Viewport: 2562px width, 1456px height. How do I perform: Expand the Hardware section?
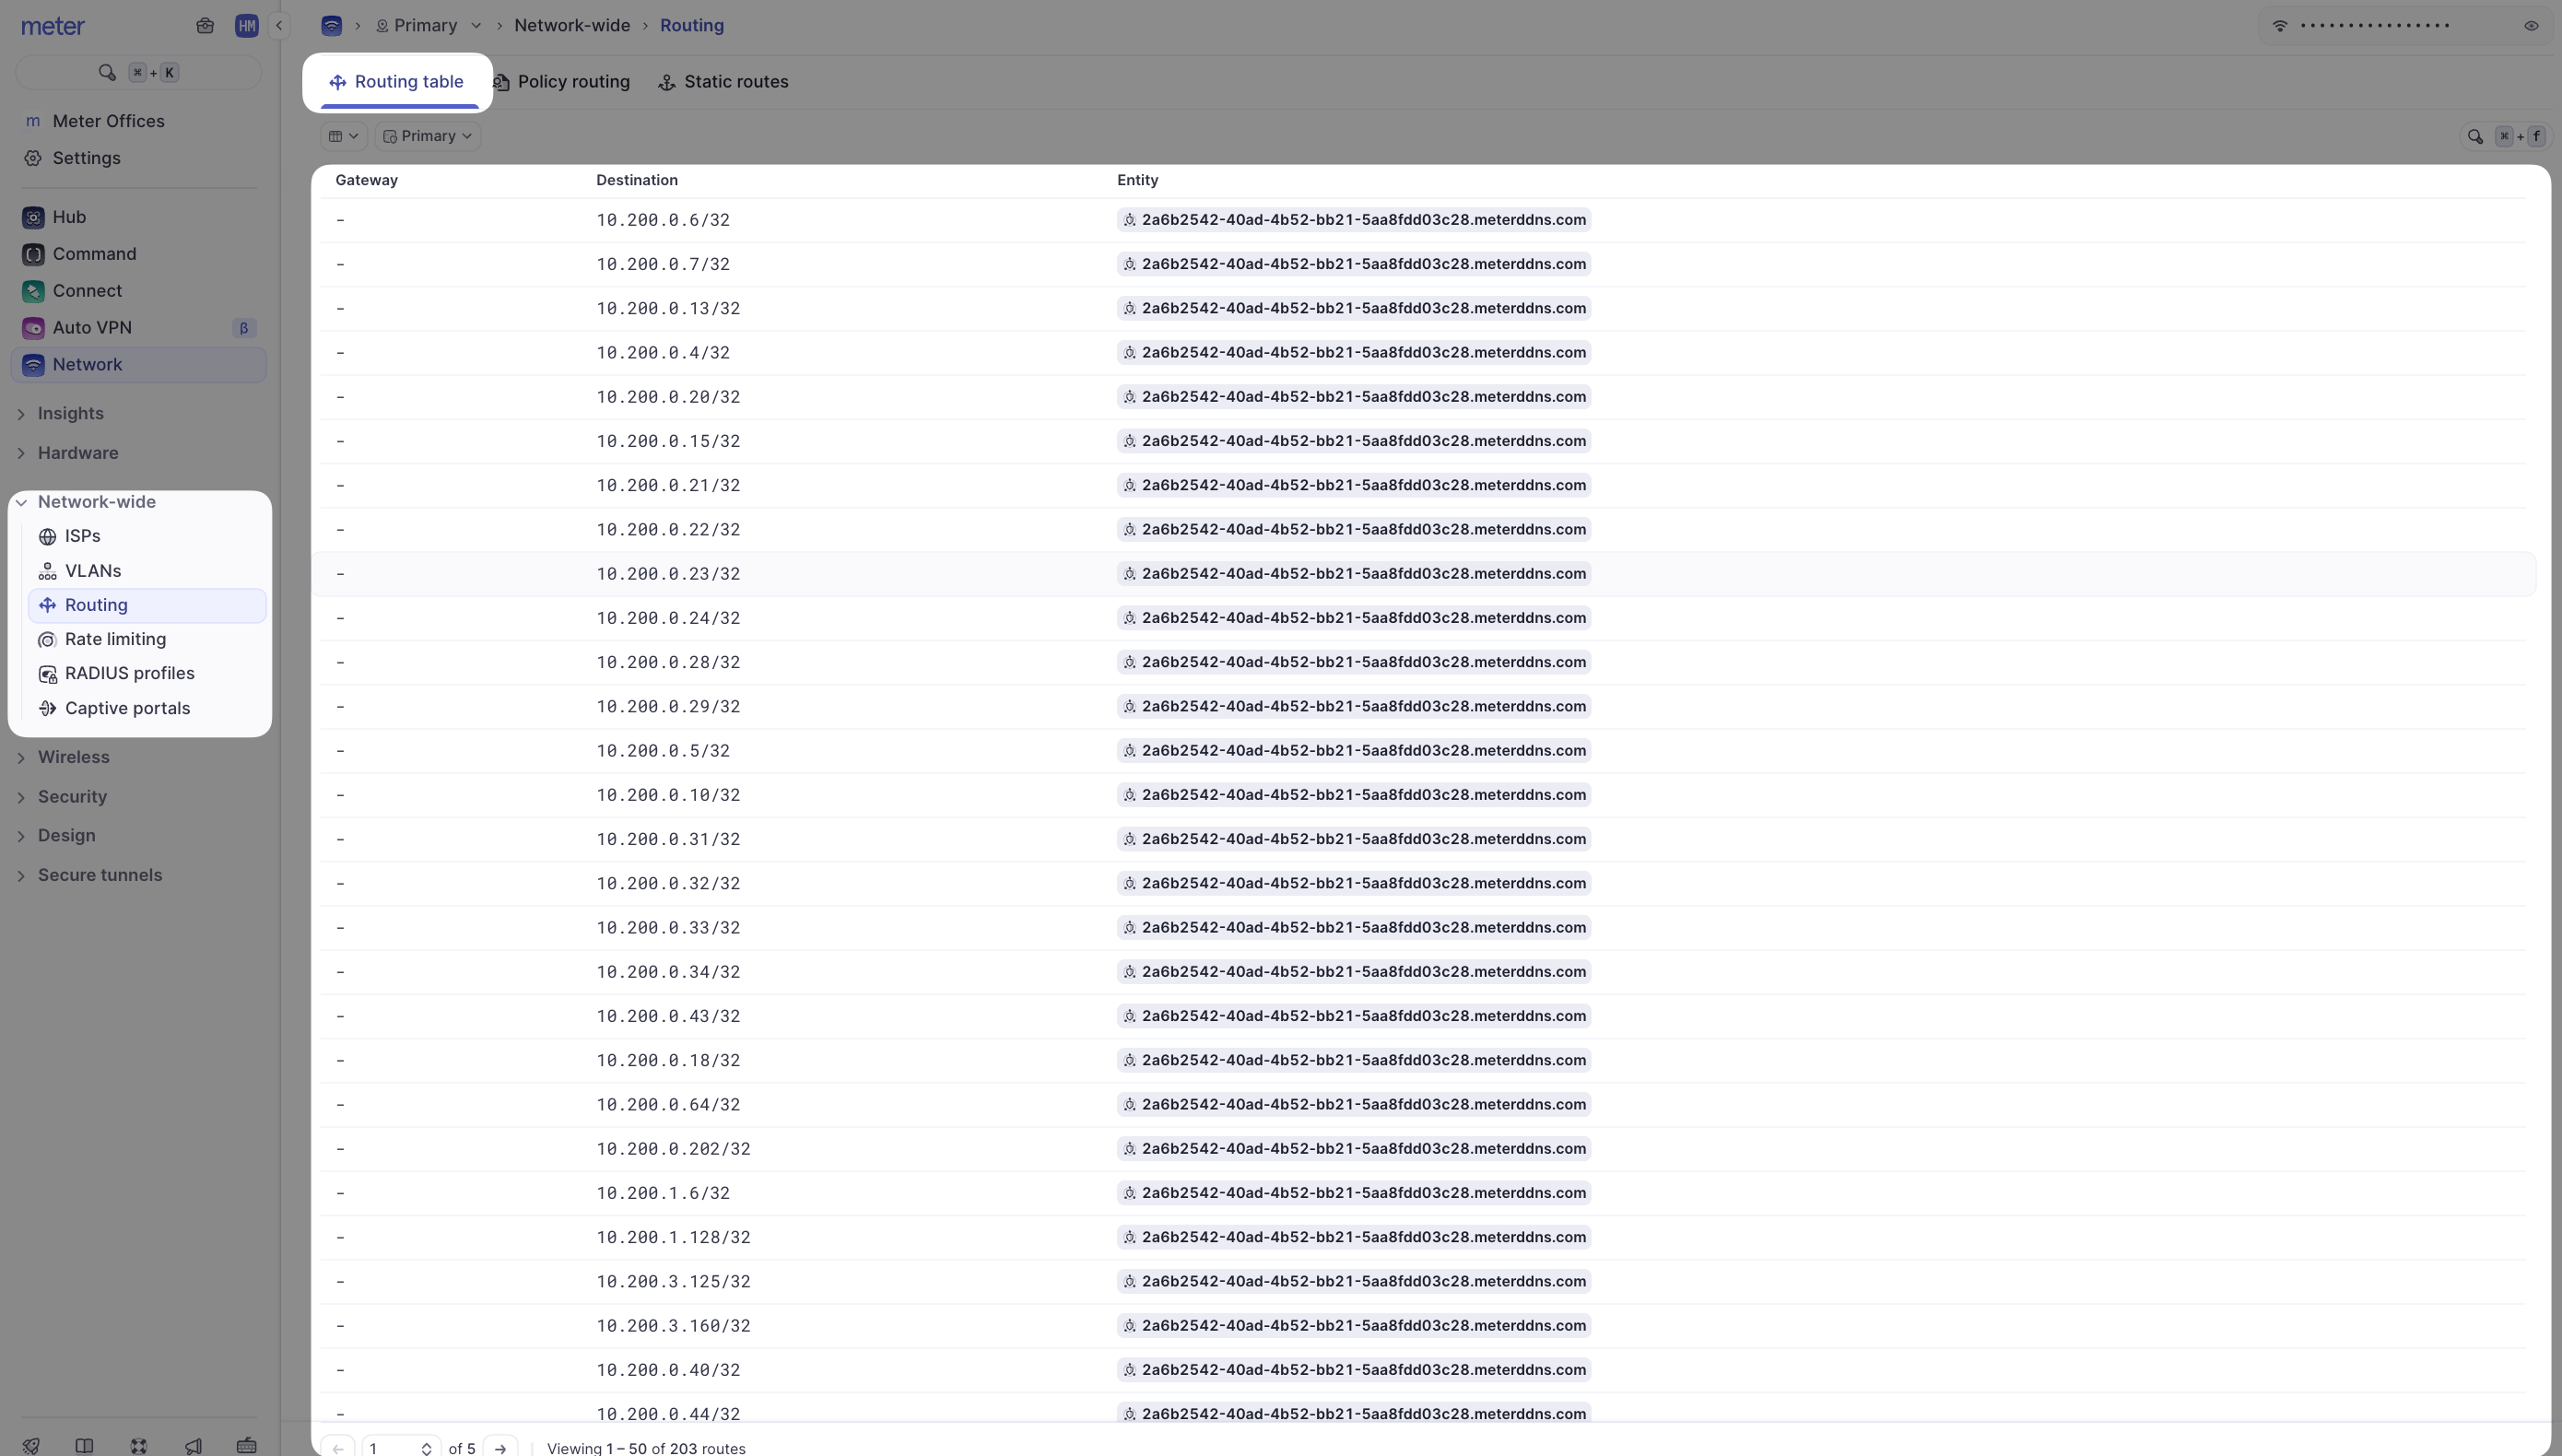point(78,453)
